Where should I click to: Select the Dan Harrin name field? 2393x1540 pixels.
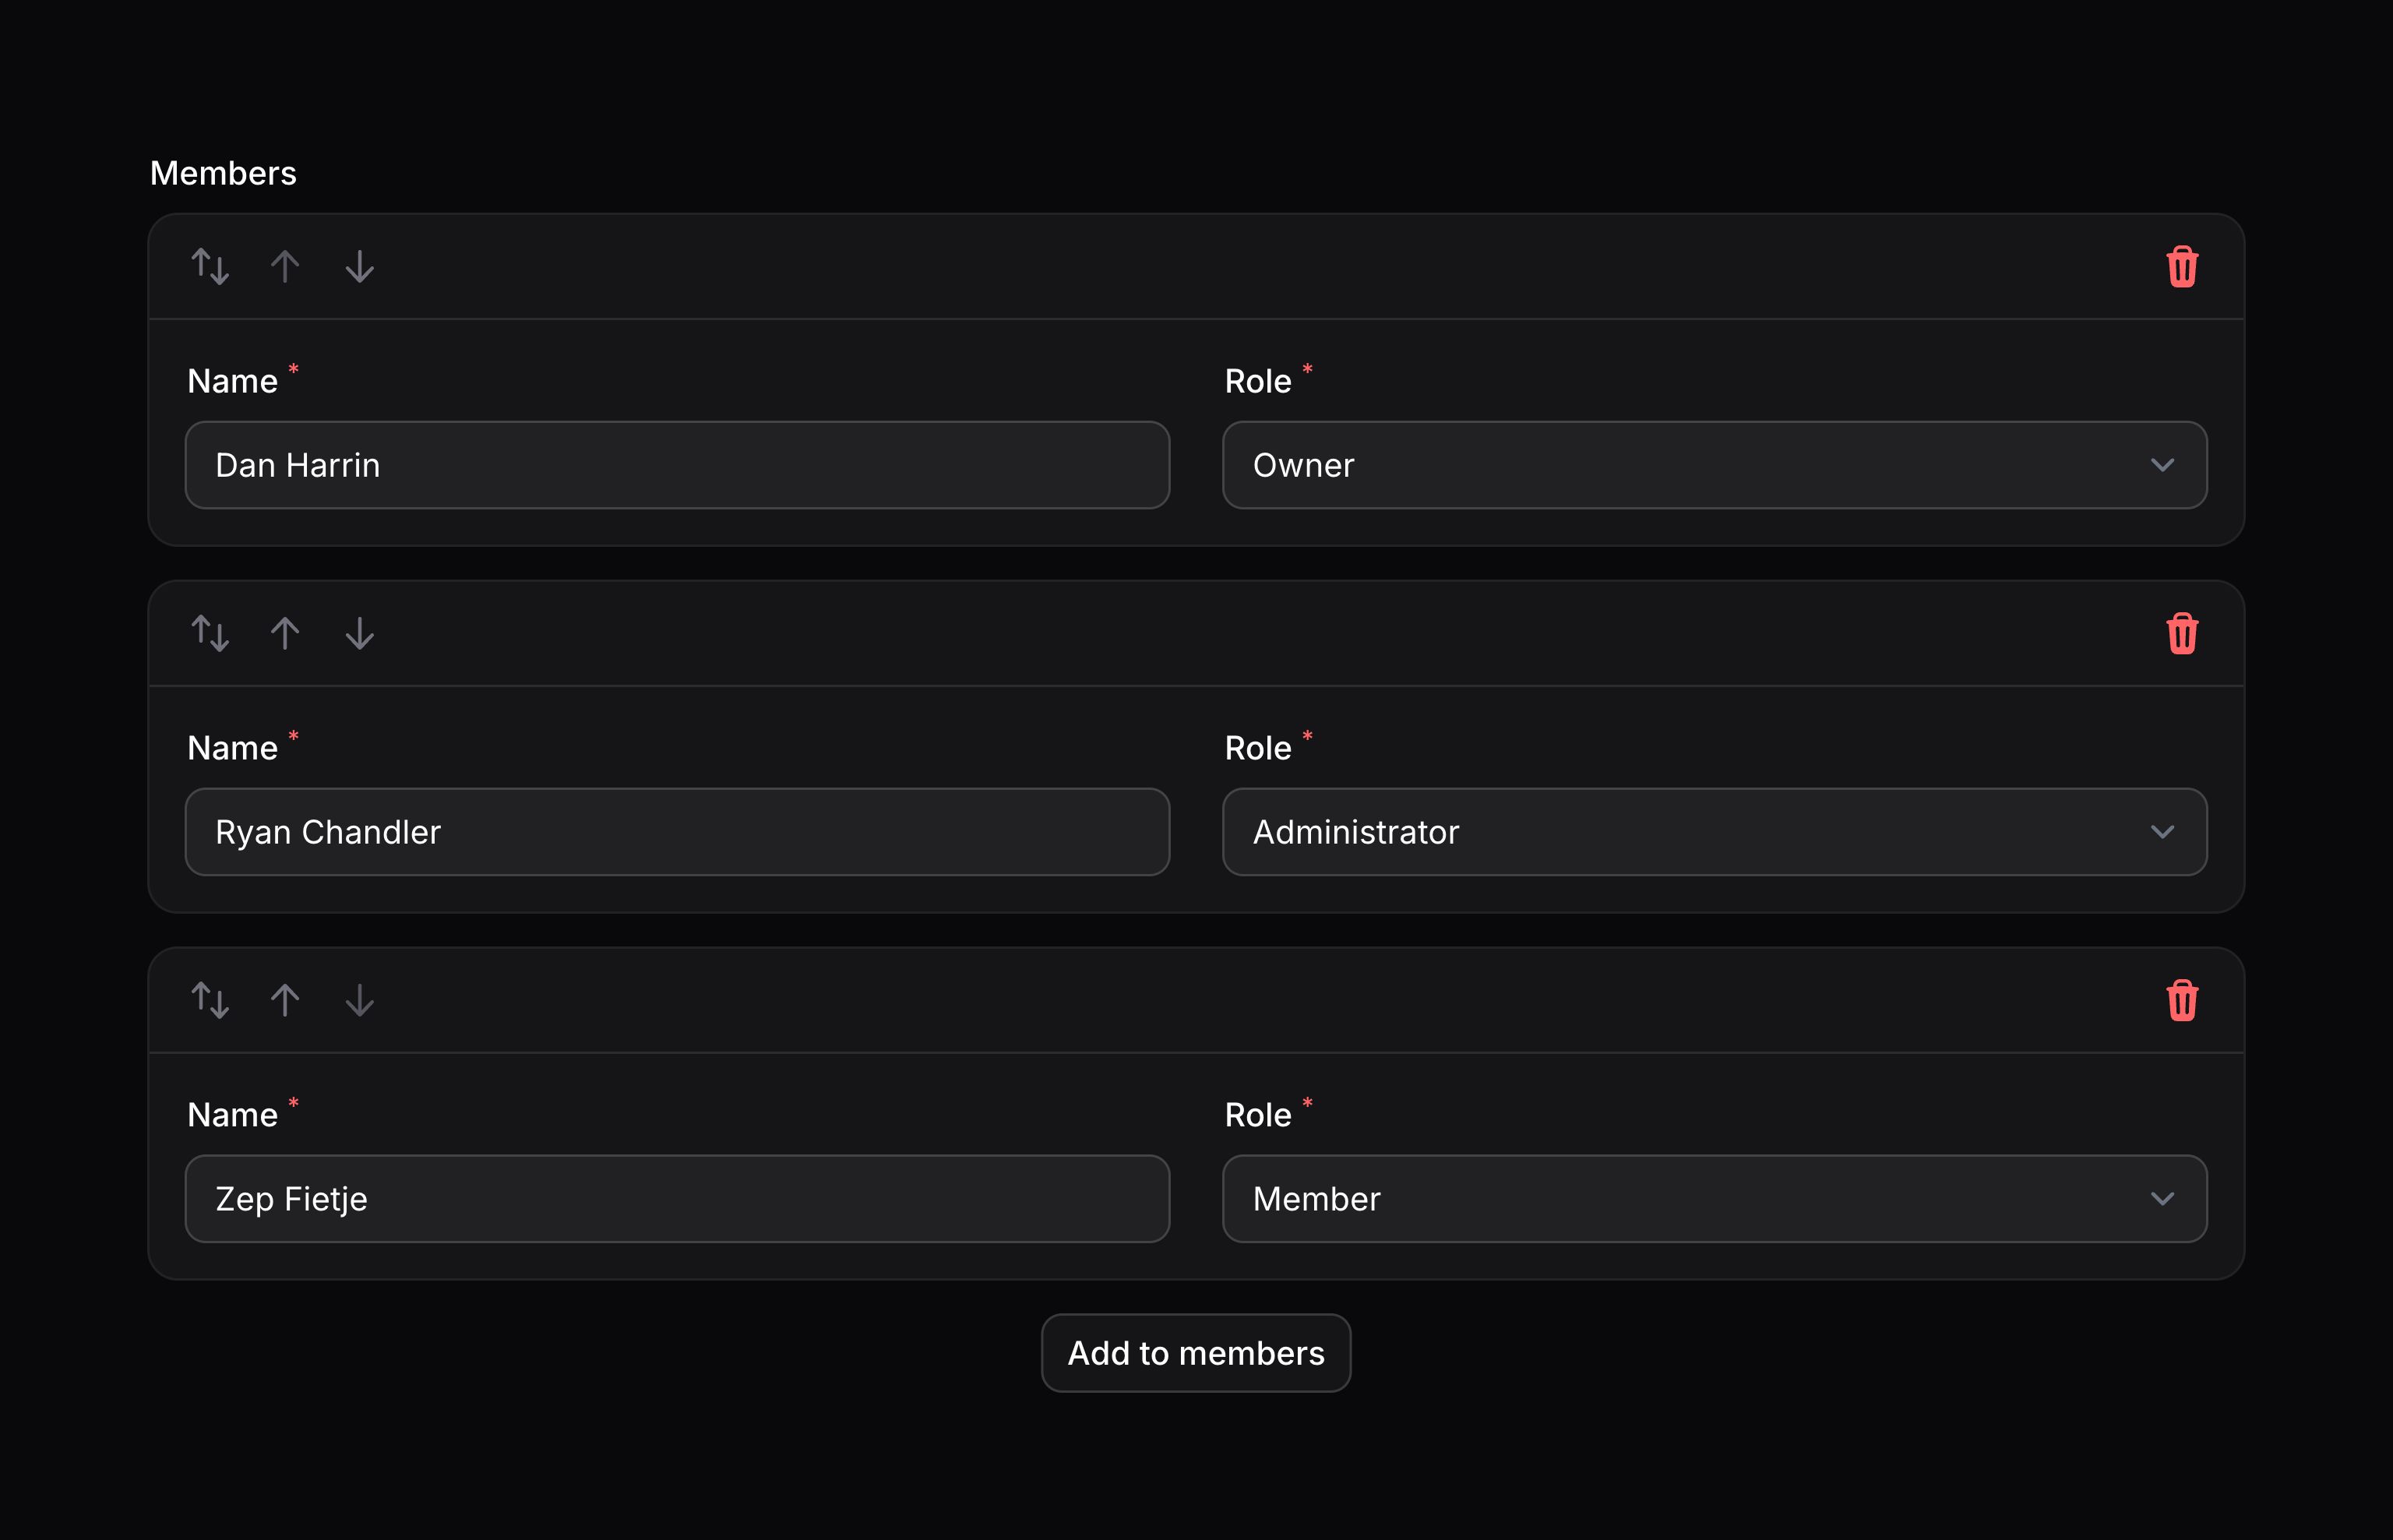677,465
